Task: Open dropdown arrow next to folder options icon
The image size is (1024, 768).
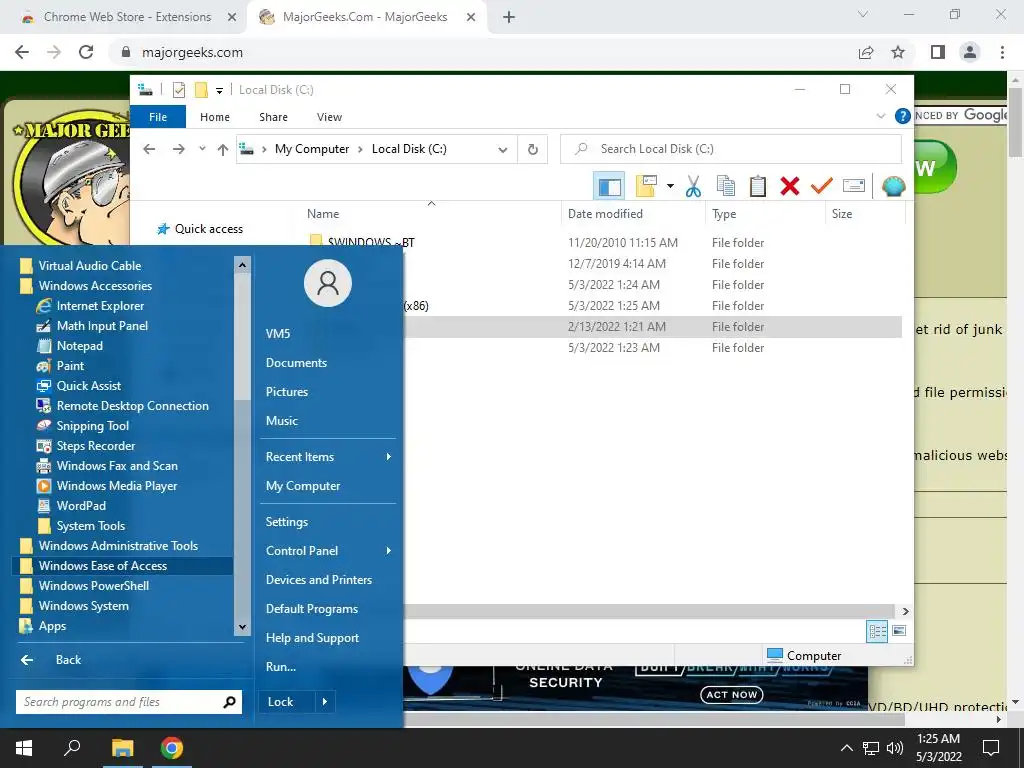Action: [670, 186]
